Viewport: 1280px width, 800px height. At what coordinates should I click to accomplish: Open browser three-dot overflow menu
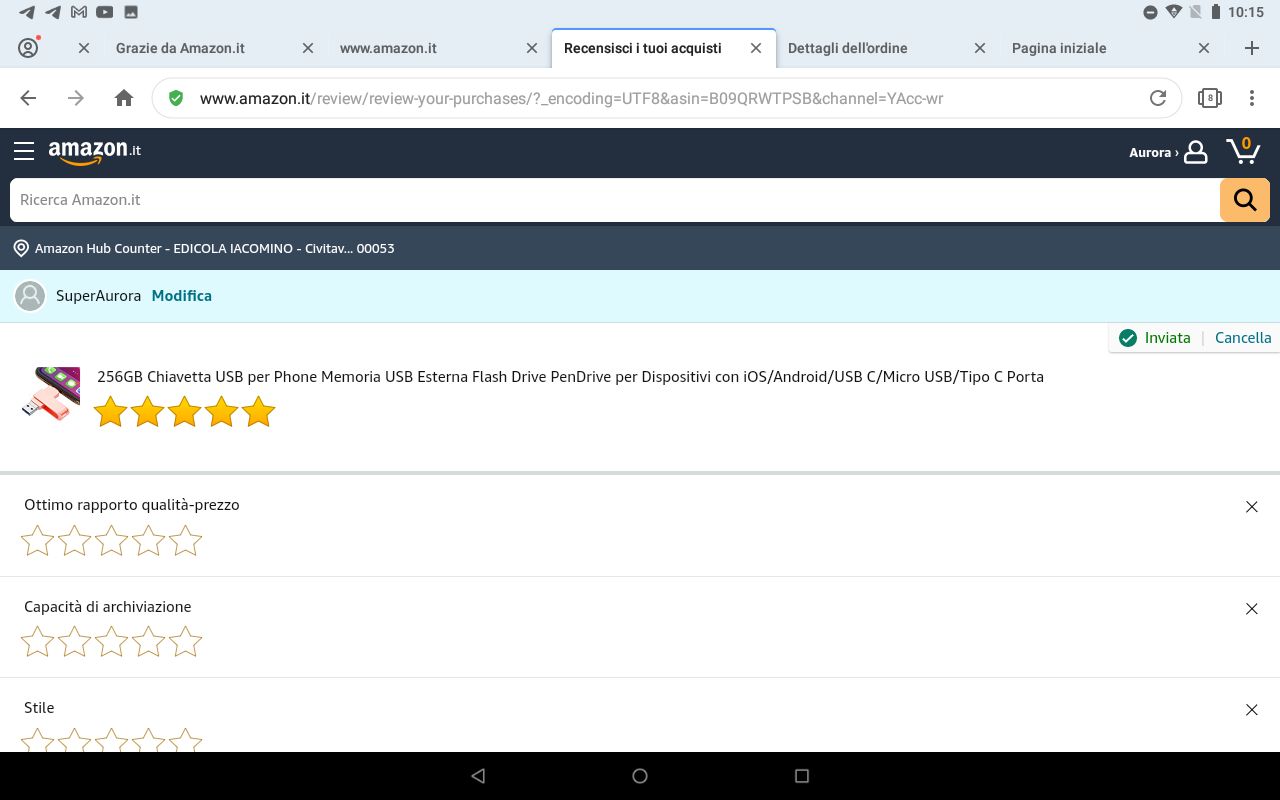click(x=1251, y=98)
